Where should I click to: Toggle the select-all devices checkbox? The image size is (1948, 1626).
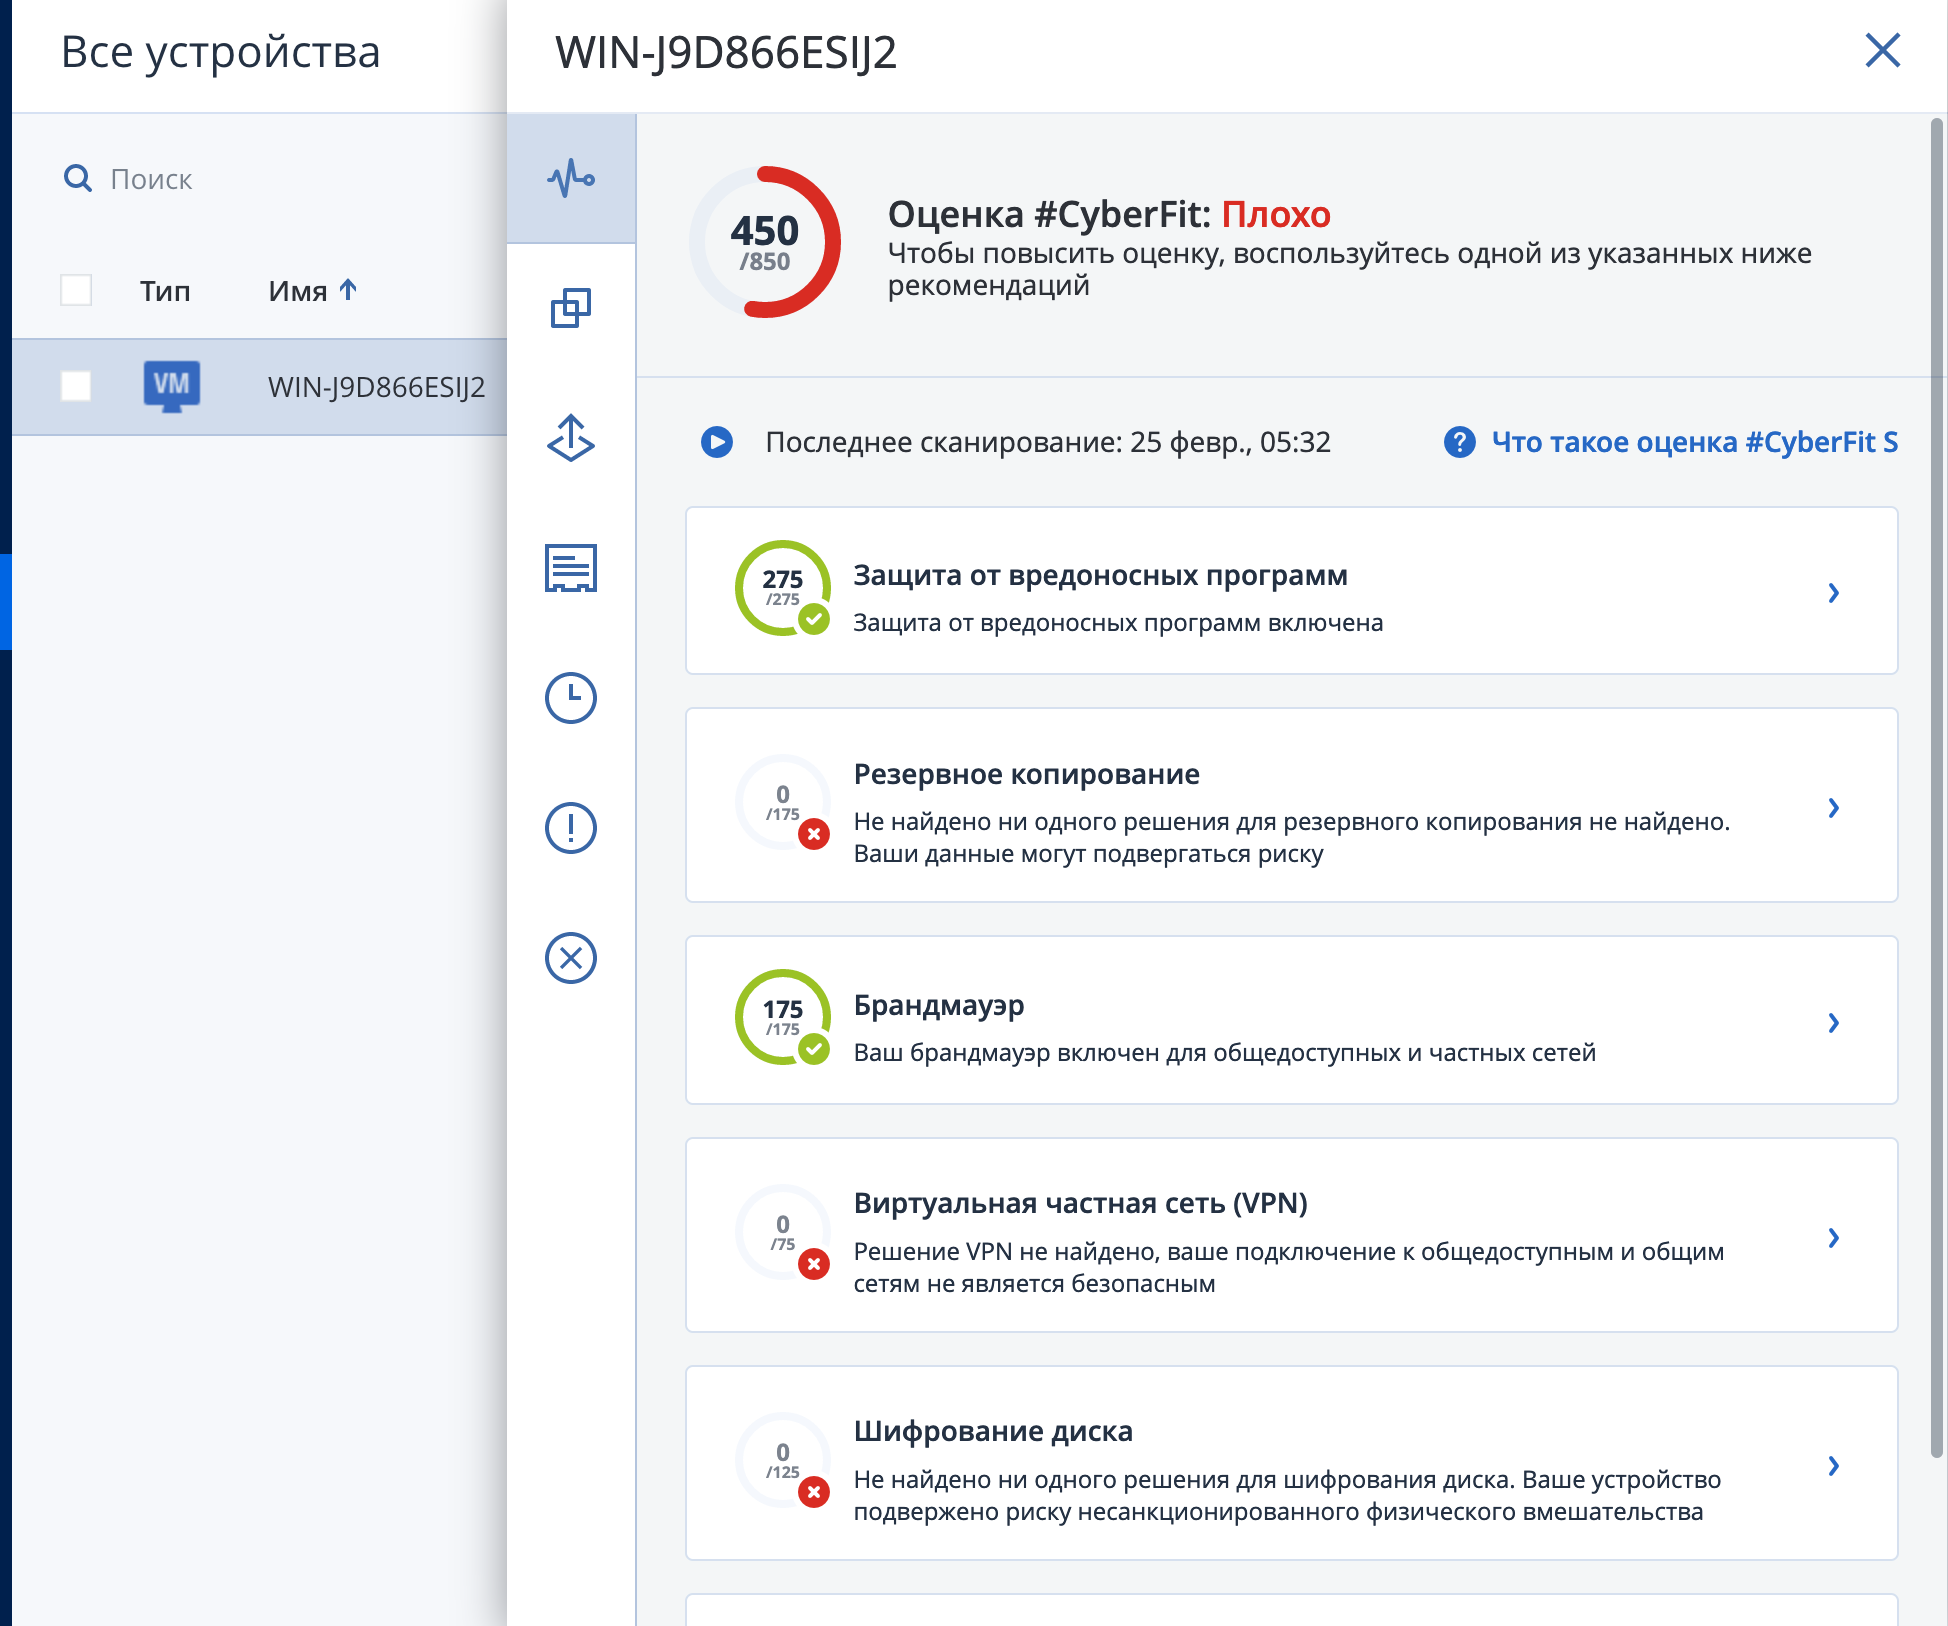point(76,290)
